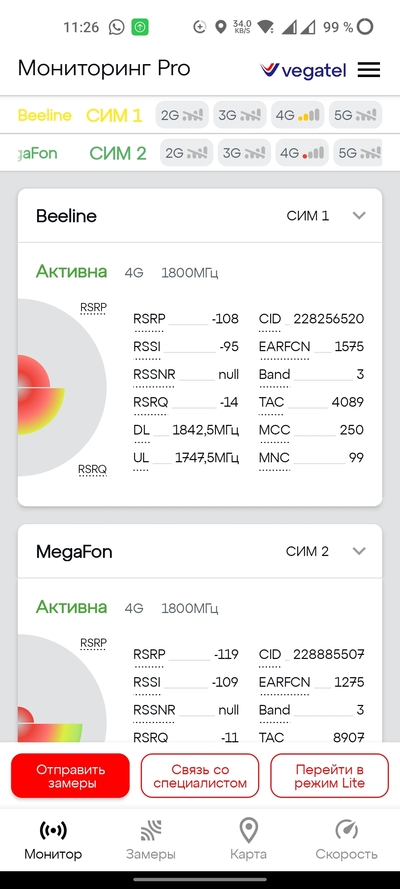Tap the Wi-Fi status bar icon

pyautogui.click(x=265, y=27)
